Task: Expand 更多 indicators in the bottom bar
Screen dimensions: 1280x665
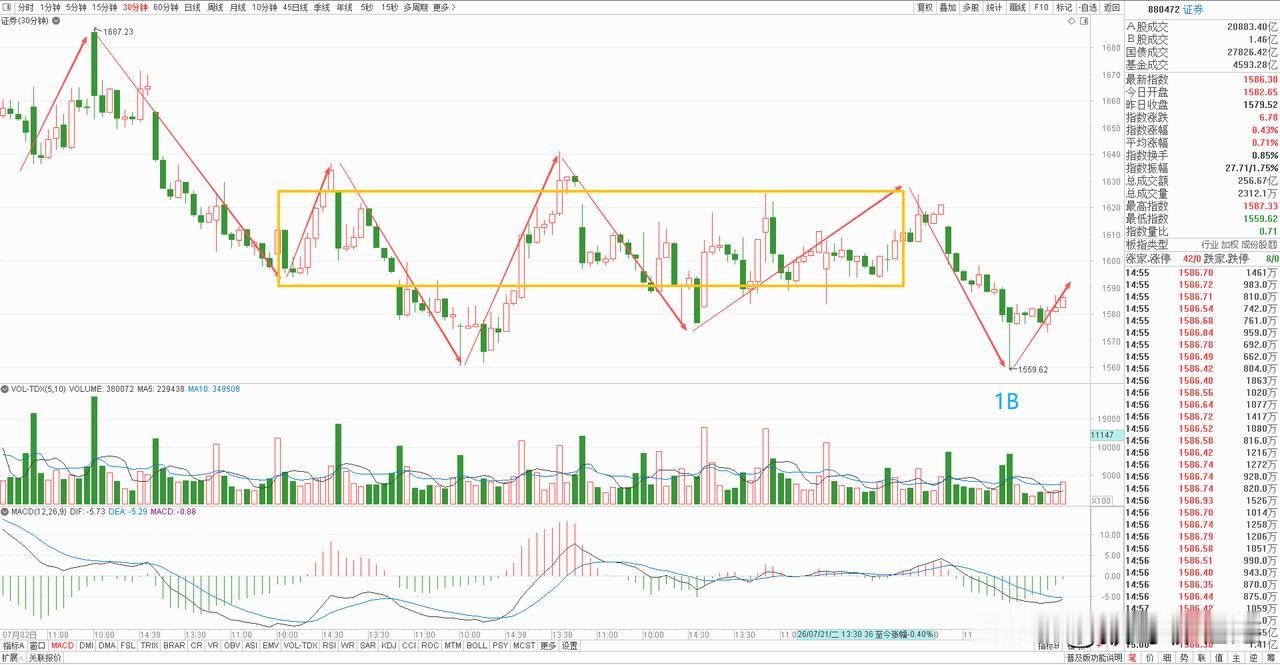Action: click(548, 646)
